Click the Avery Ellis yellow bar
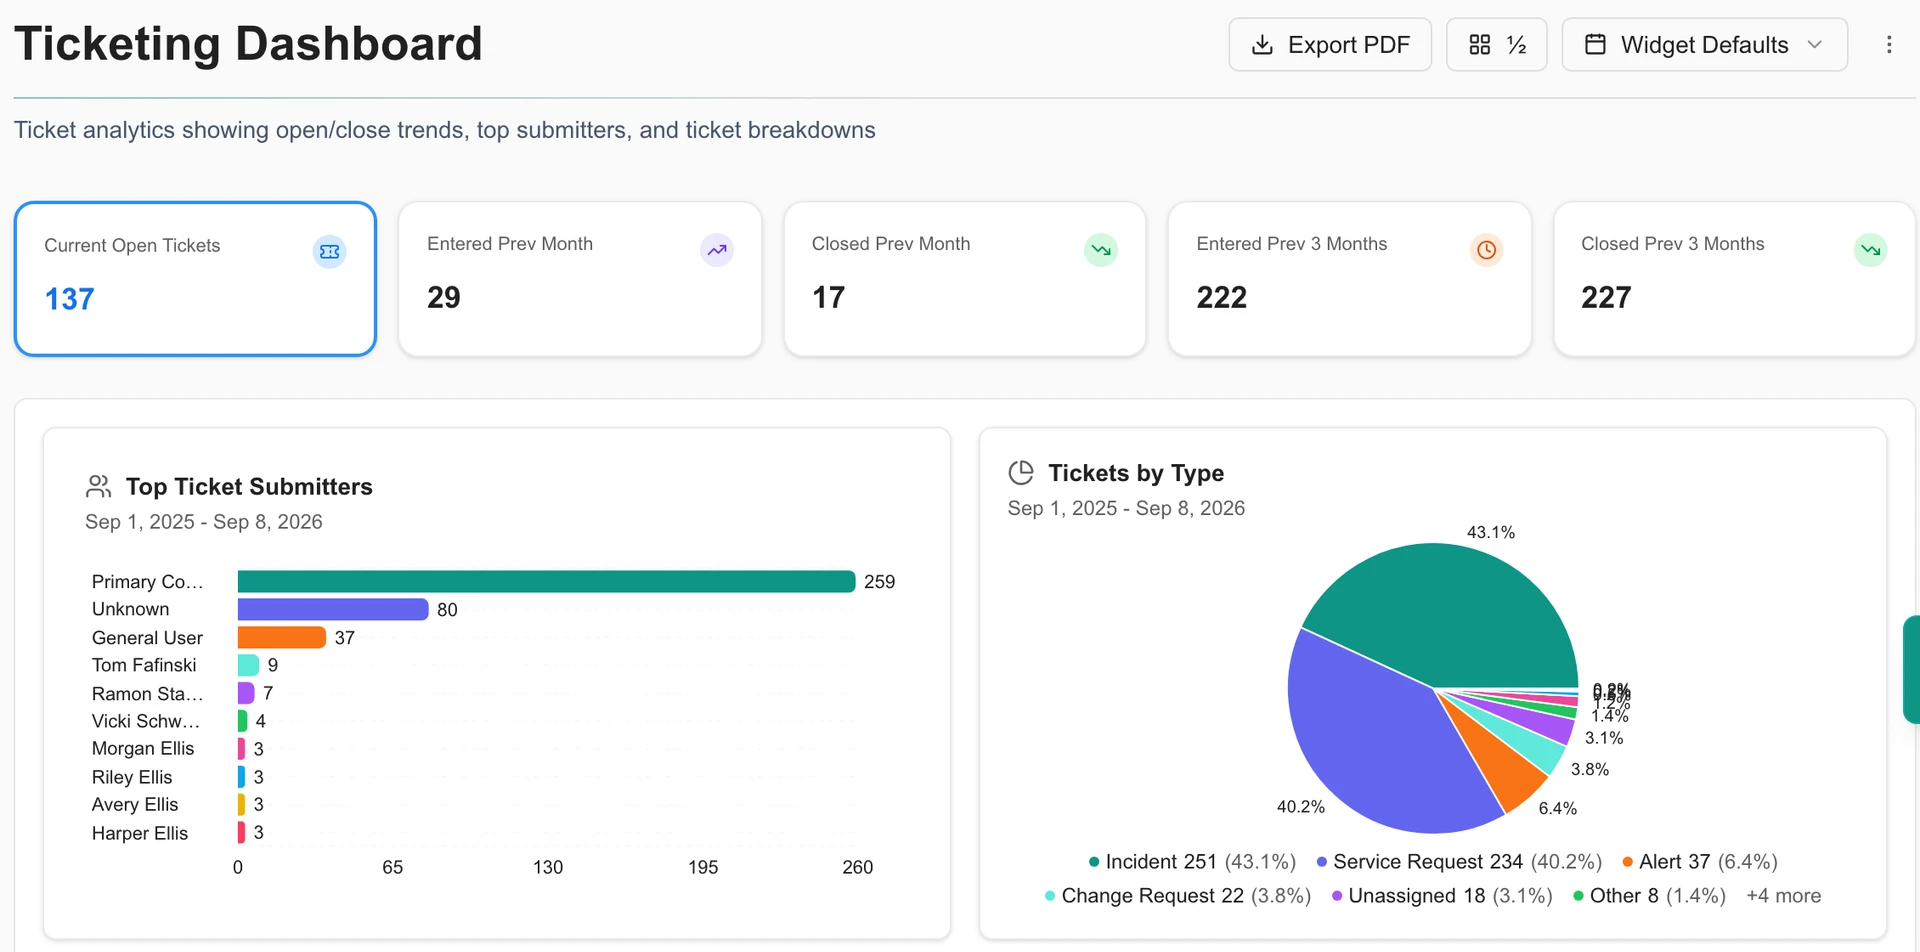Screen dimensions: 1920x952 [241, 805]
